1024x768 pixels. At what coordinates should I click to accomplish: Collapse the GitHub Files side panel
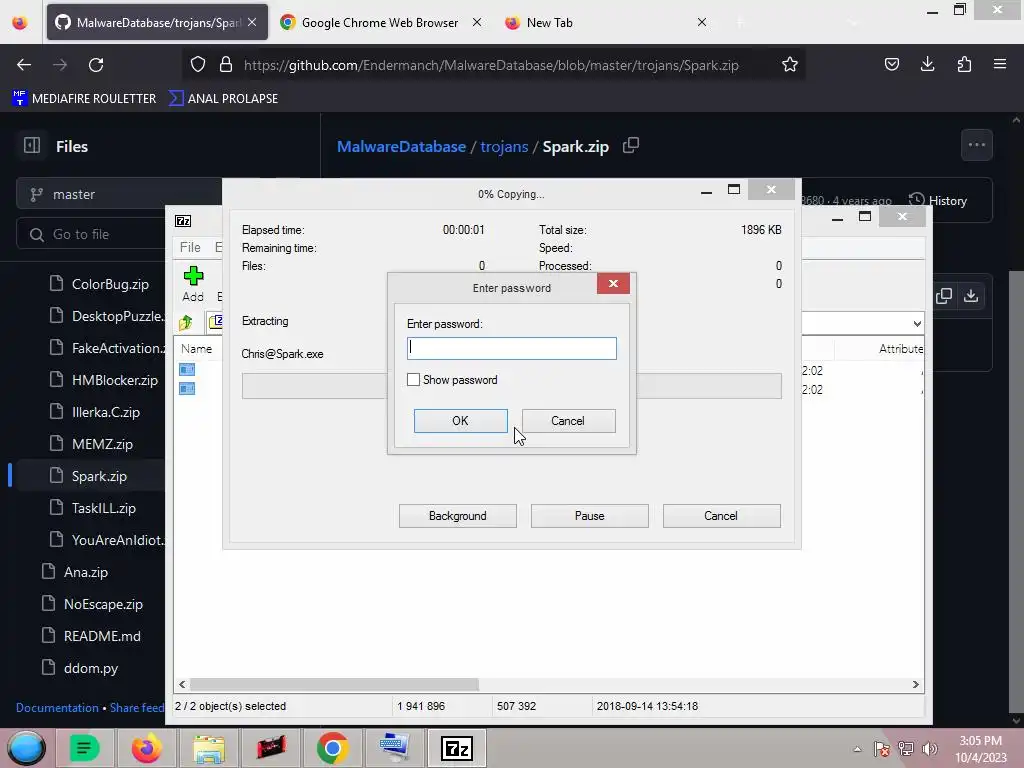point(31,145)
